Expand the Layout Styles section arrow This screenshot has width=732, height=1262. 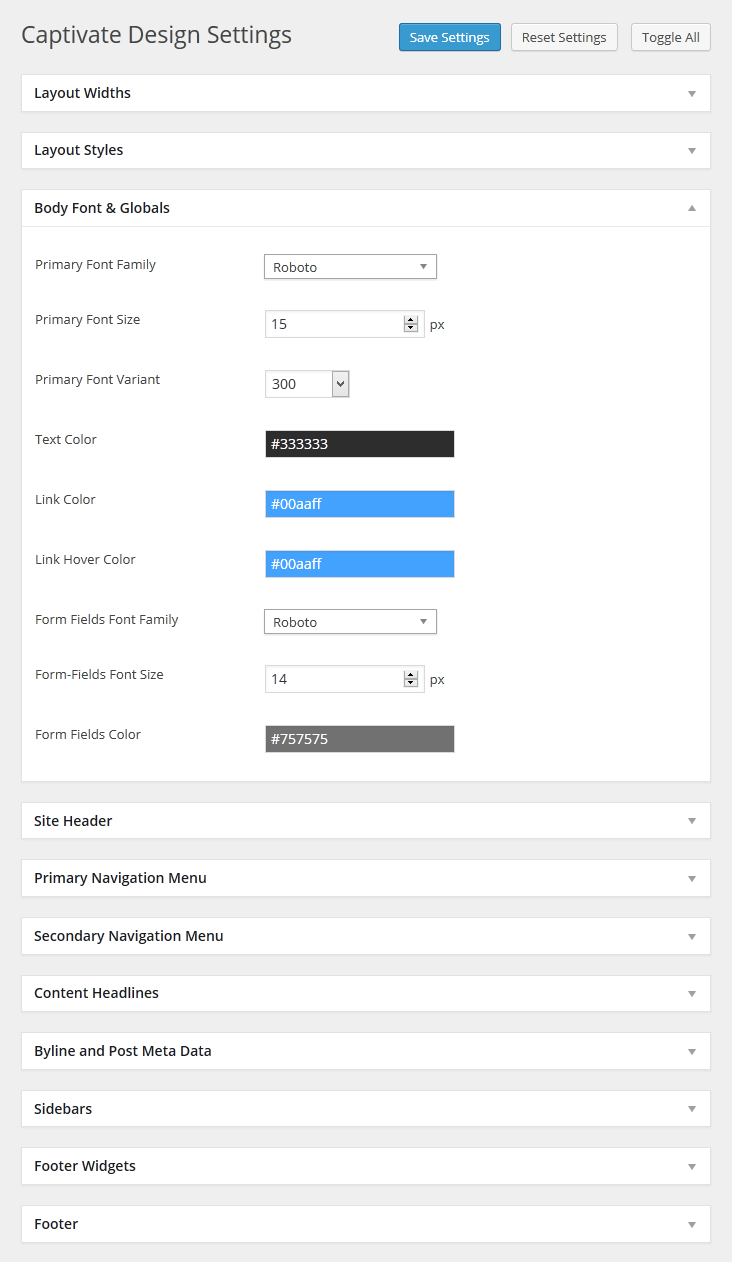click(691, 150)
